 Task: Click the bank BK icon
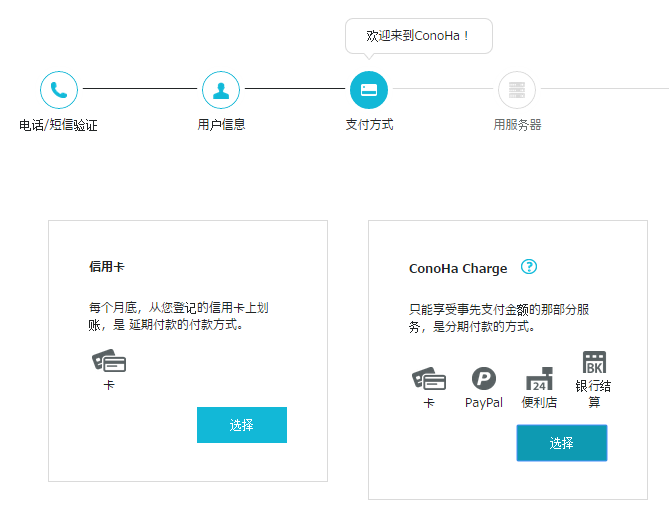(594, 362)
